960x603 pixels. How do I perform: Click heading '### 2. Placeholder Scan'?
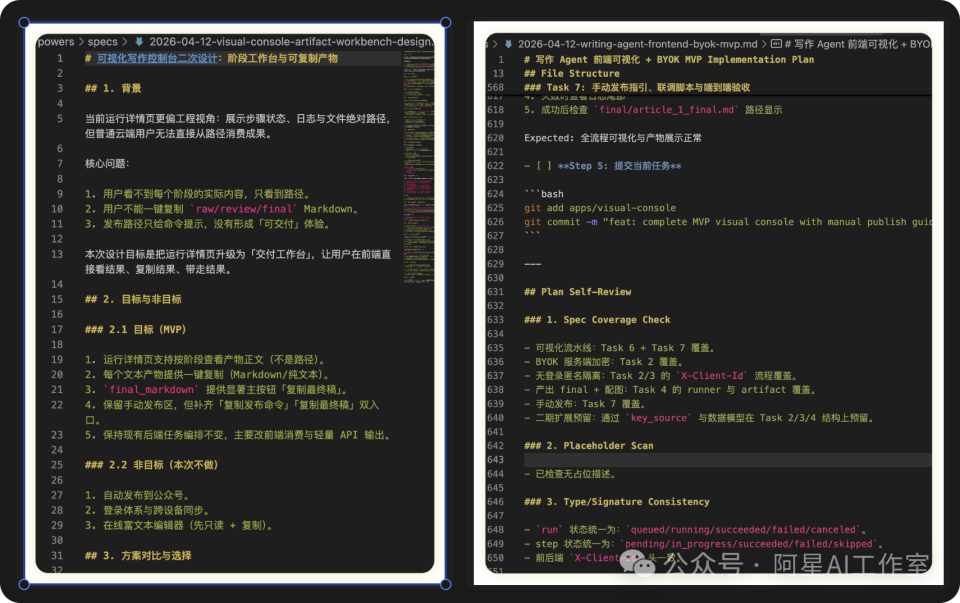[x=588, y=446]
